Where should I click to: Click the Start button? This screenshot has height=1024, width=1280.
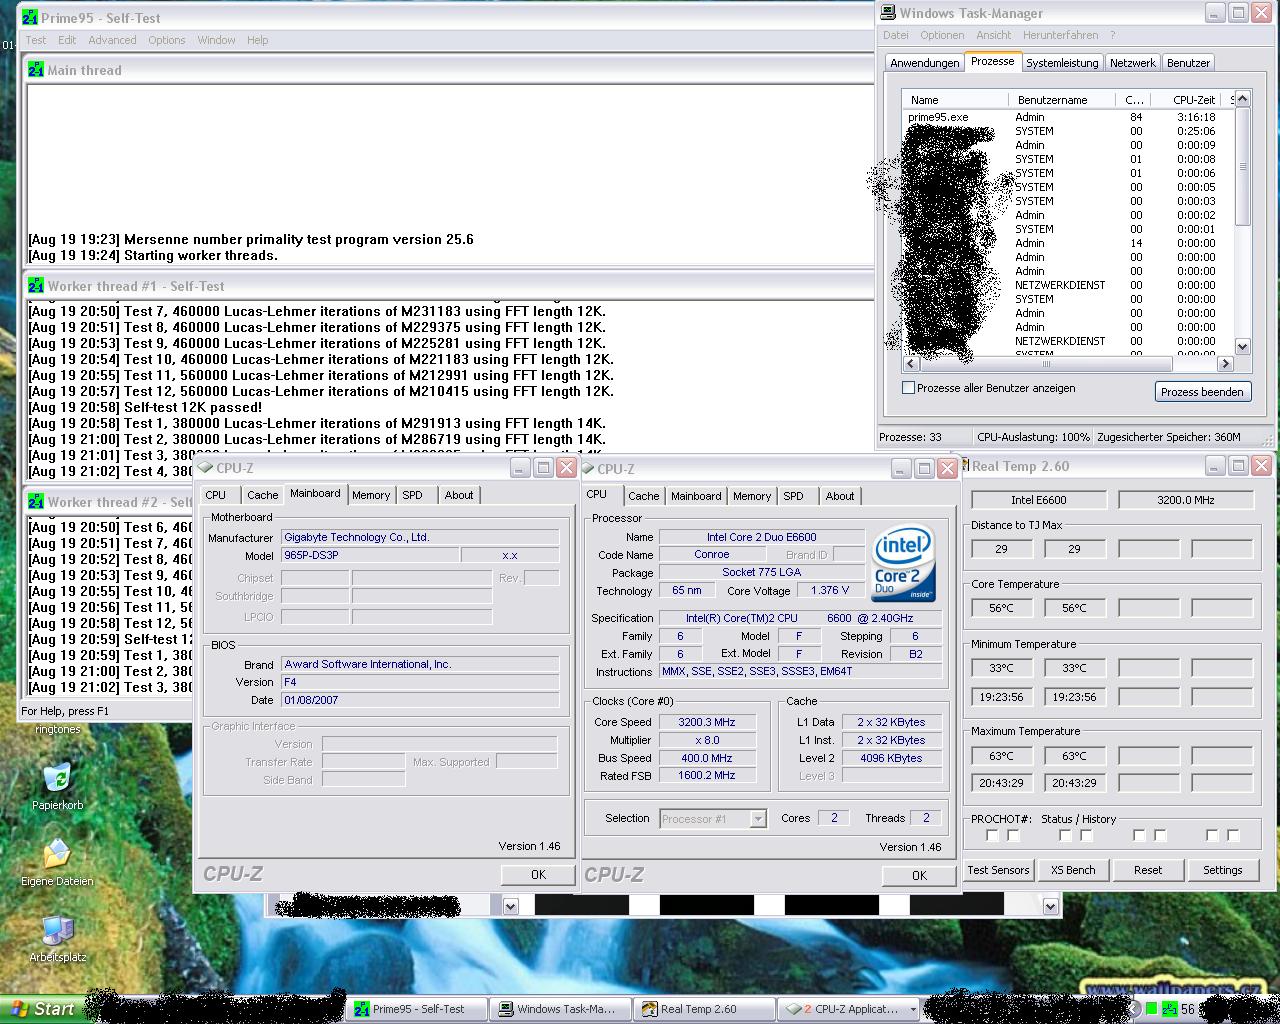[42, 1009]
